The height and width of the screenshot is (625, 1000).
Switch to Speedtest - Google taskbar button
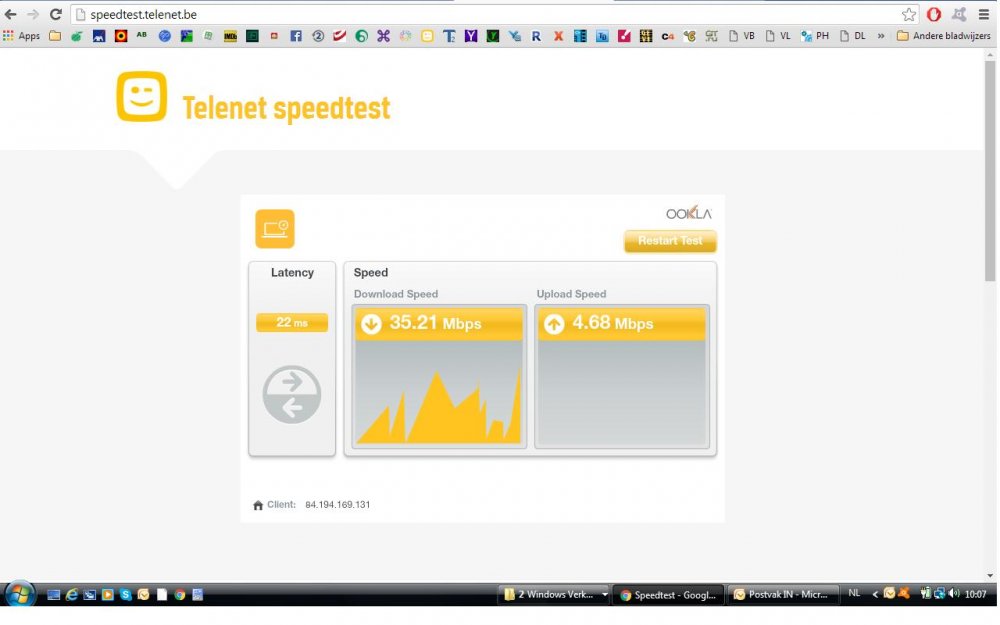[668, 594]
